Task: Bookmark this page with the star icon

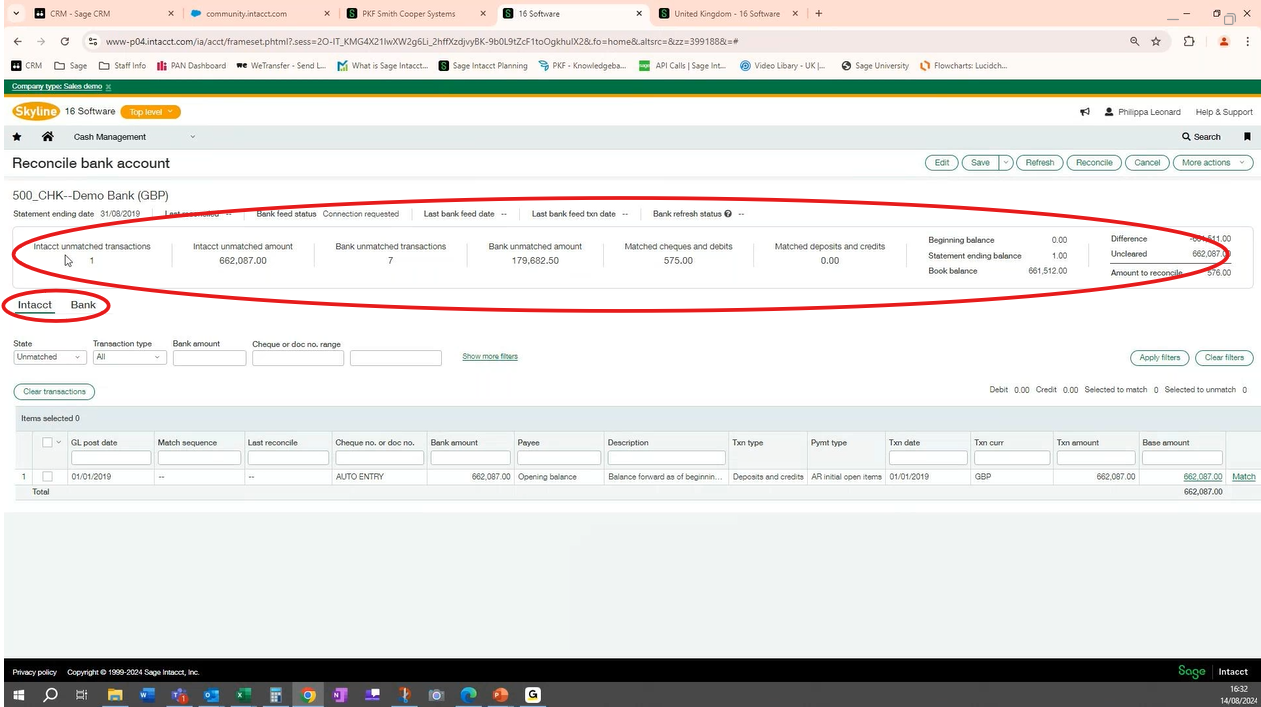Action: [1156, 42]
